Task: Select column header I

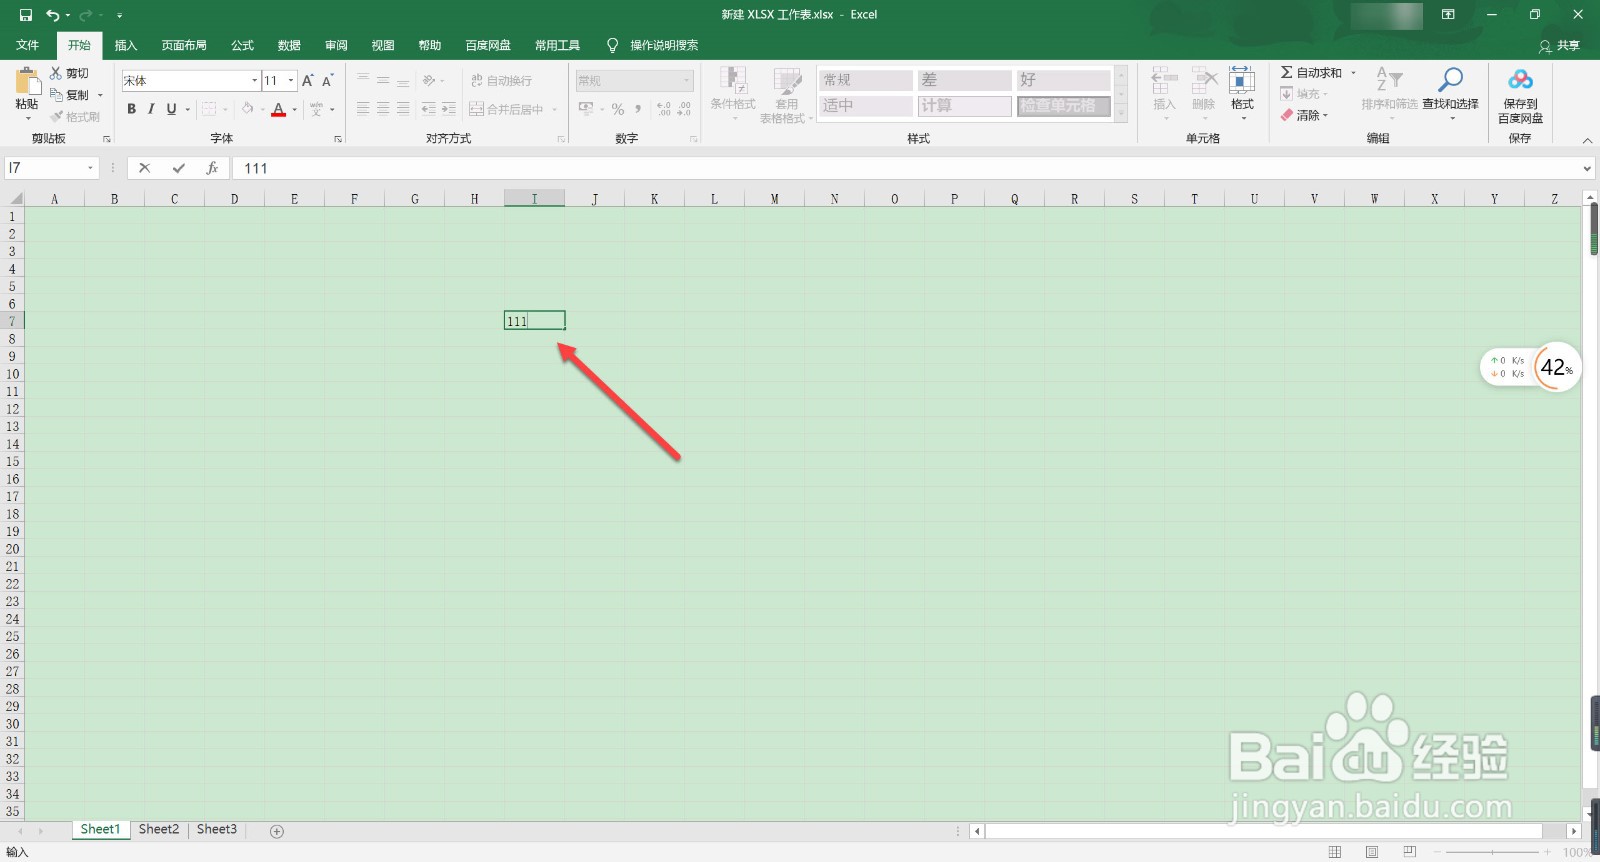Action: [534, 199]
